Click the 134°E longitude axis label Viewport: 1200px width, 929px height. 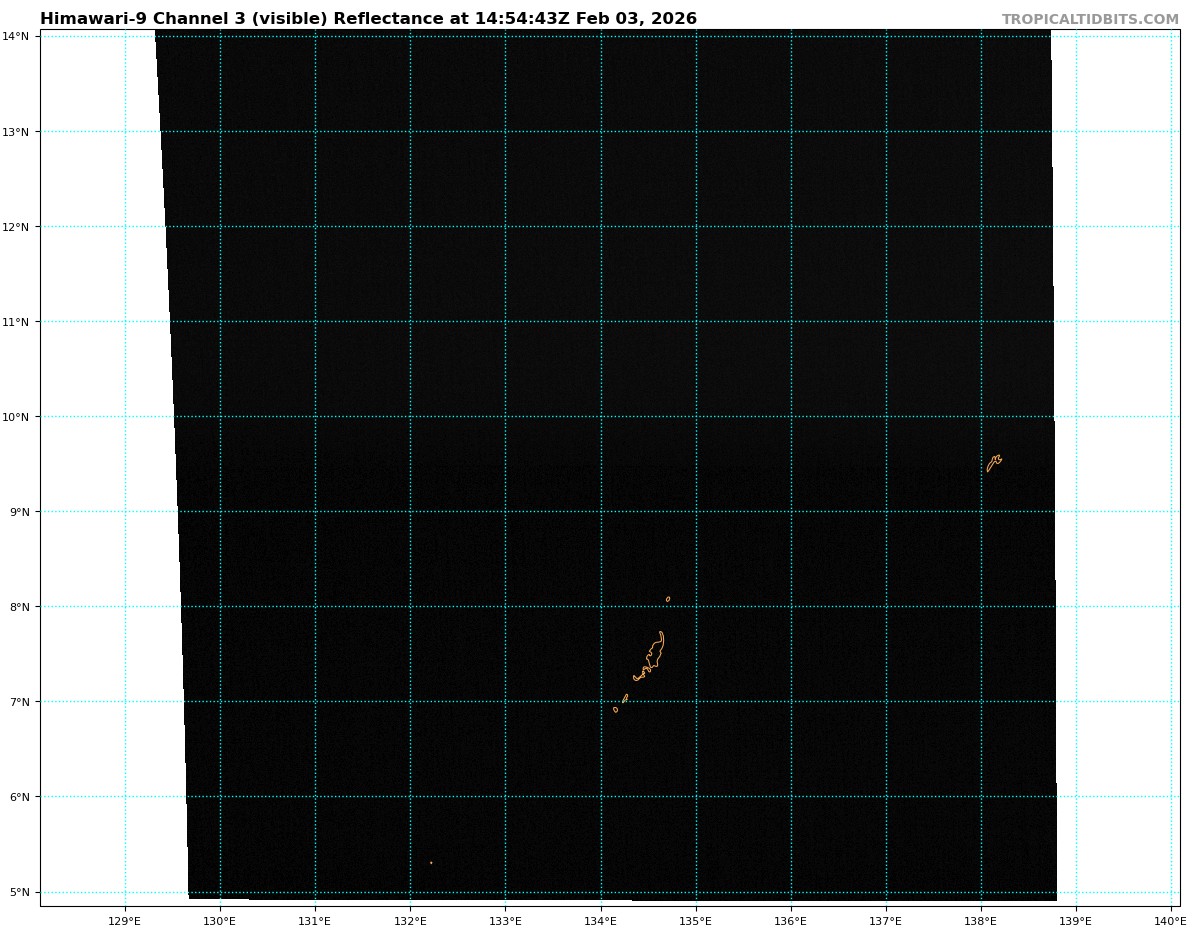pyautogui.click(x=600, y=919)
